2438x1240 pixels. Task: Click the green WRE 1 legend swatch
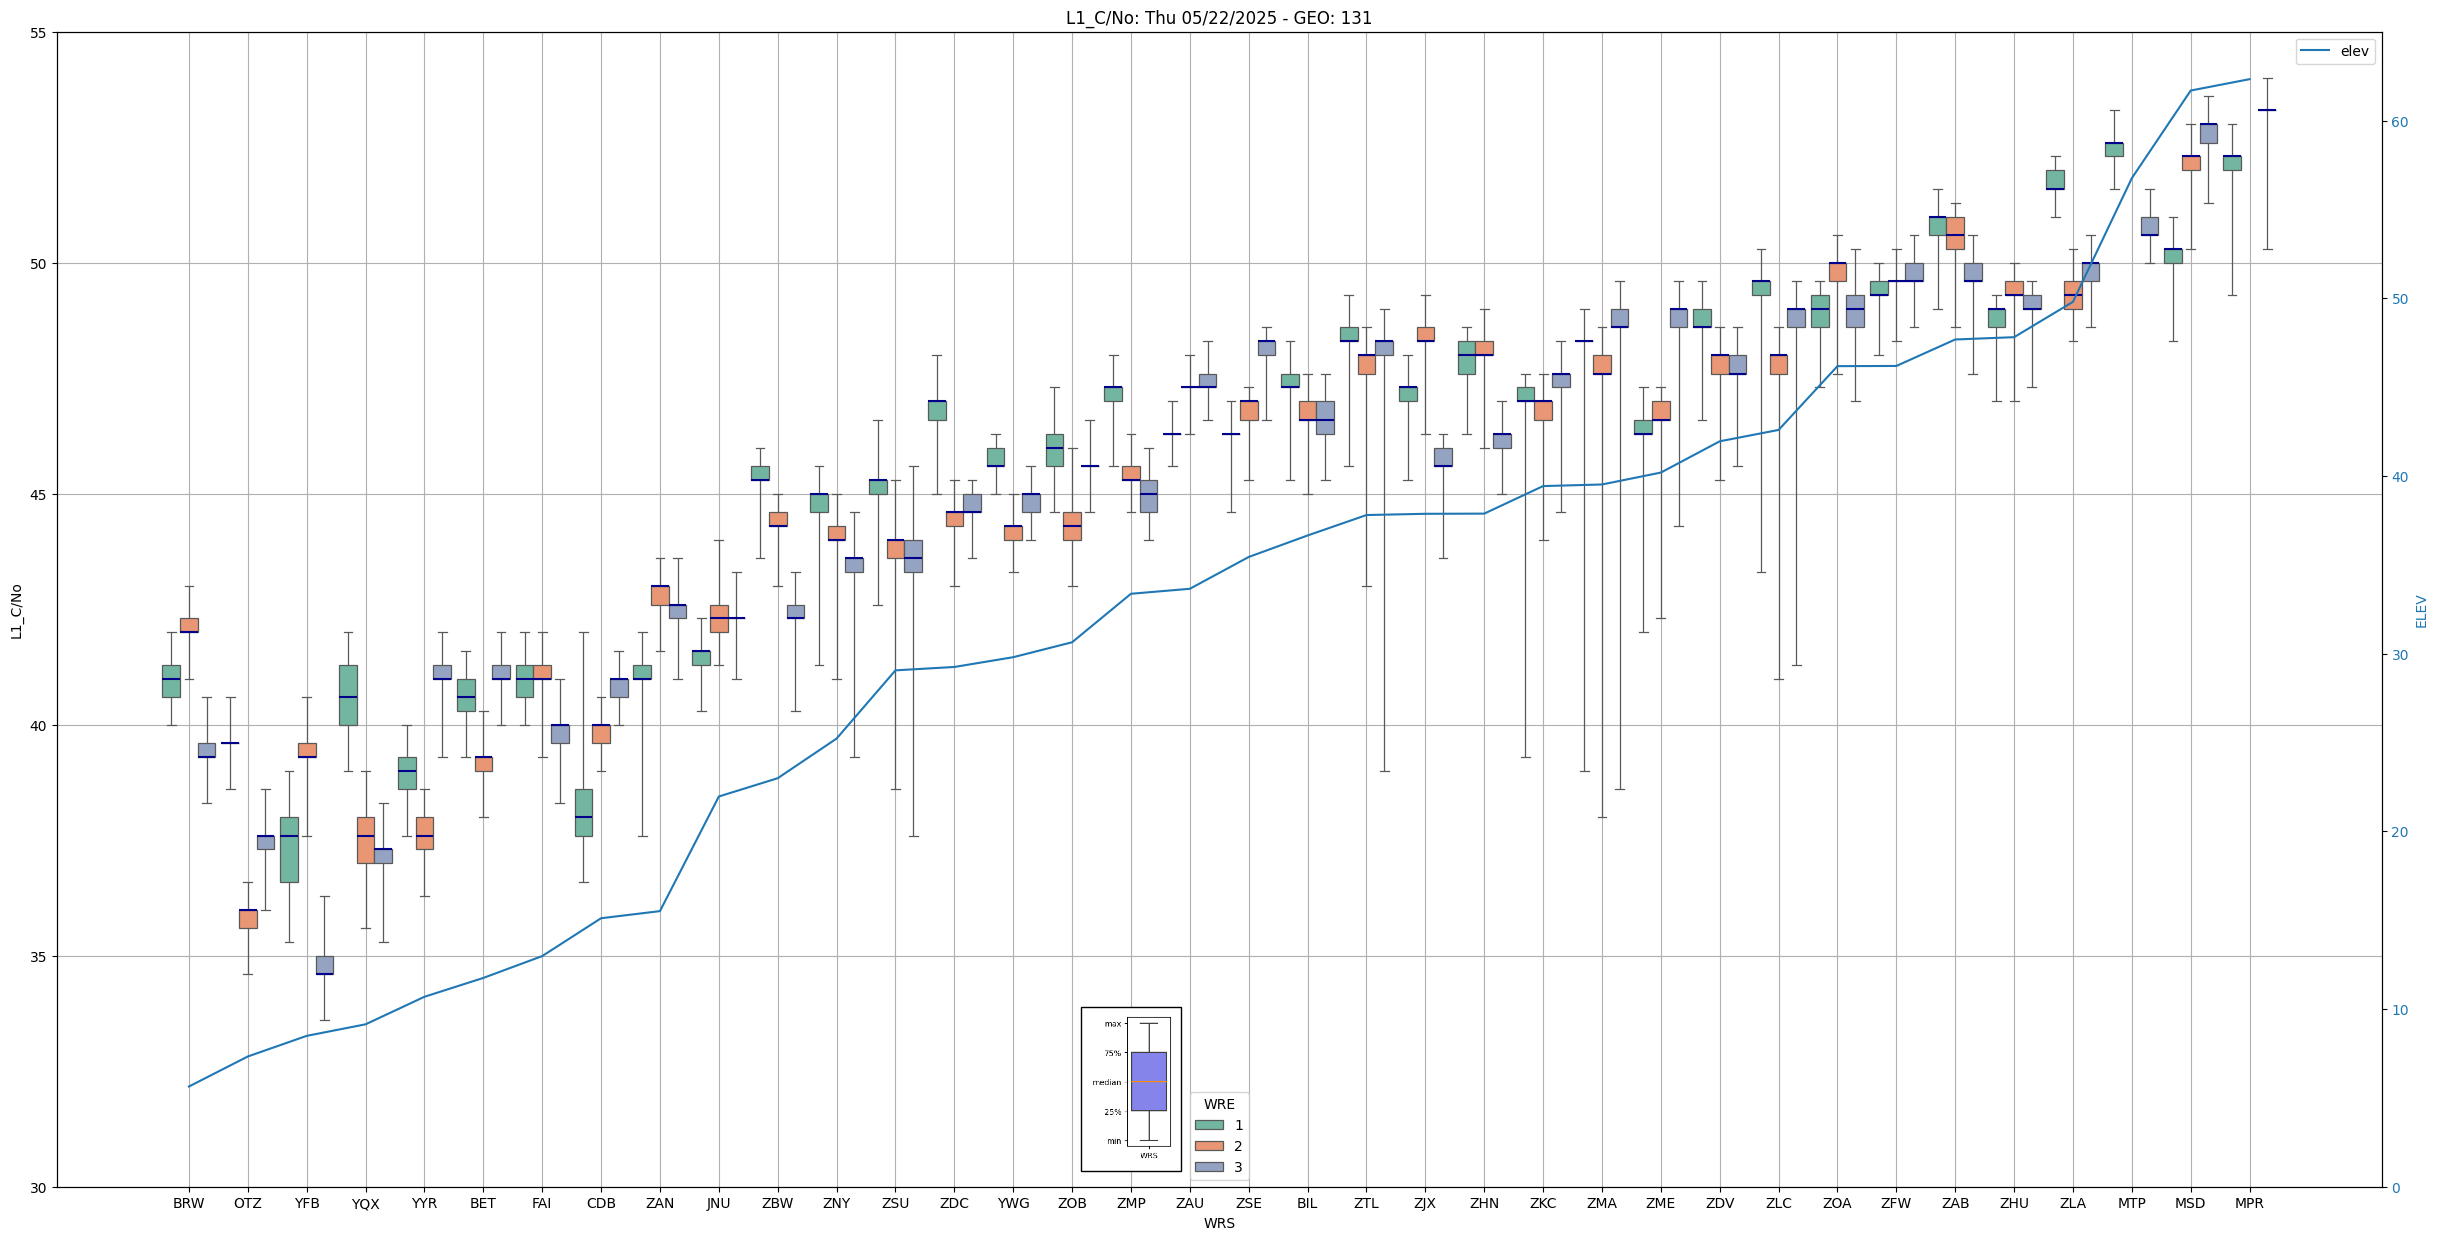[x=1209, y=1125]
